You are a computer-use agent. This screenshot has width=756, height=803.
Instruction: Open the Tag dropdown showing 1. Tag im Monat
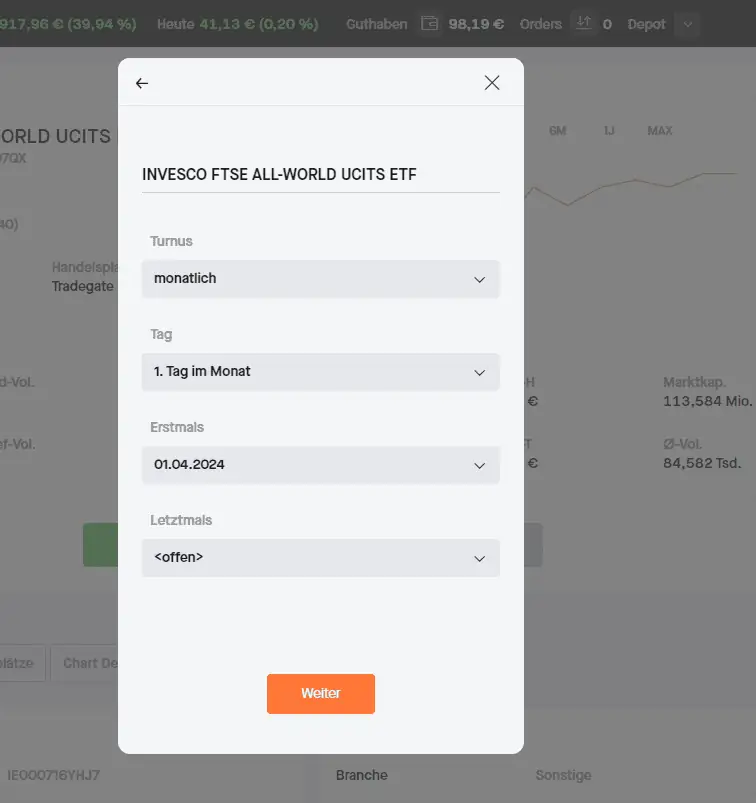pos(321,372)
